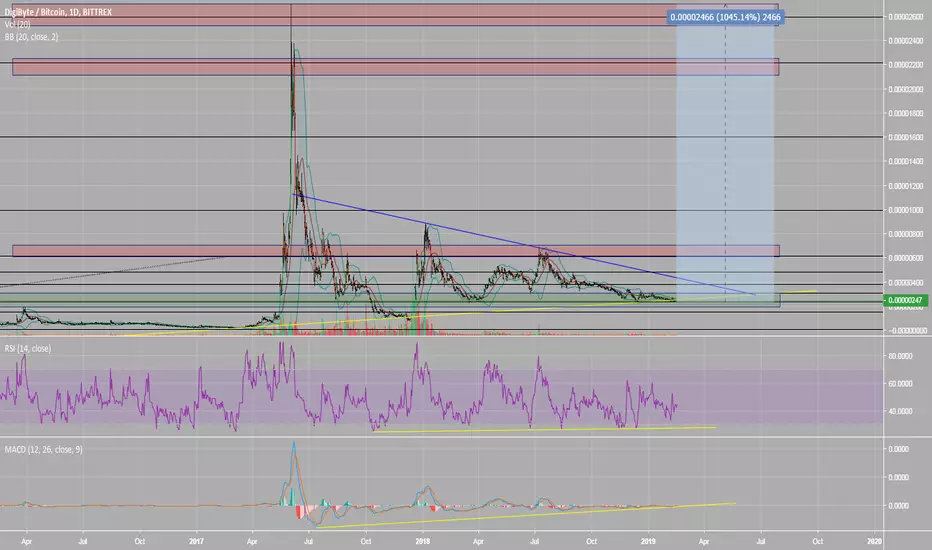The image size is (932, 550).
Task: Click the 0.00000400 price axis label
Action: [906, 282]
